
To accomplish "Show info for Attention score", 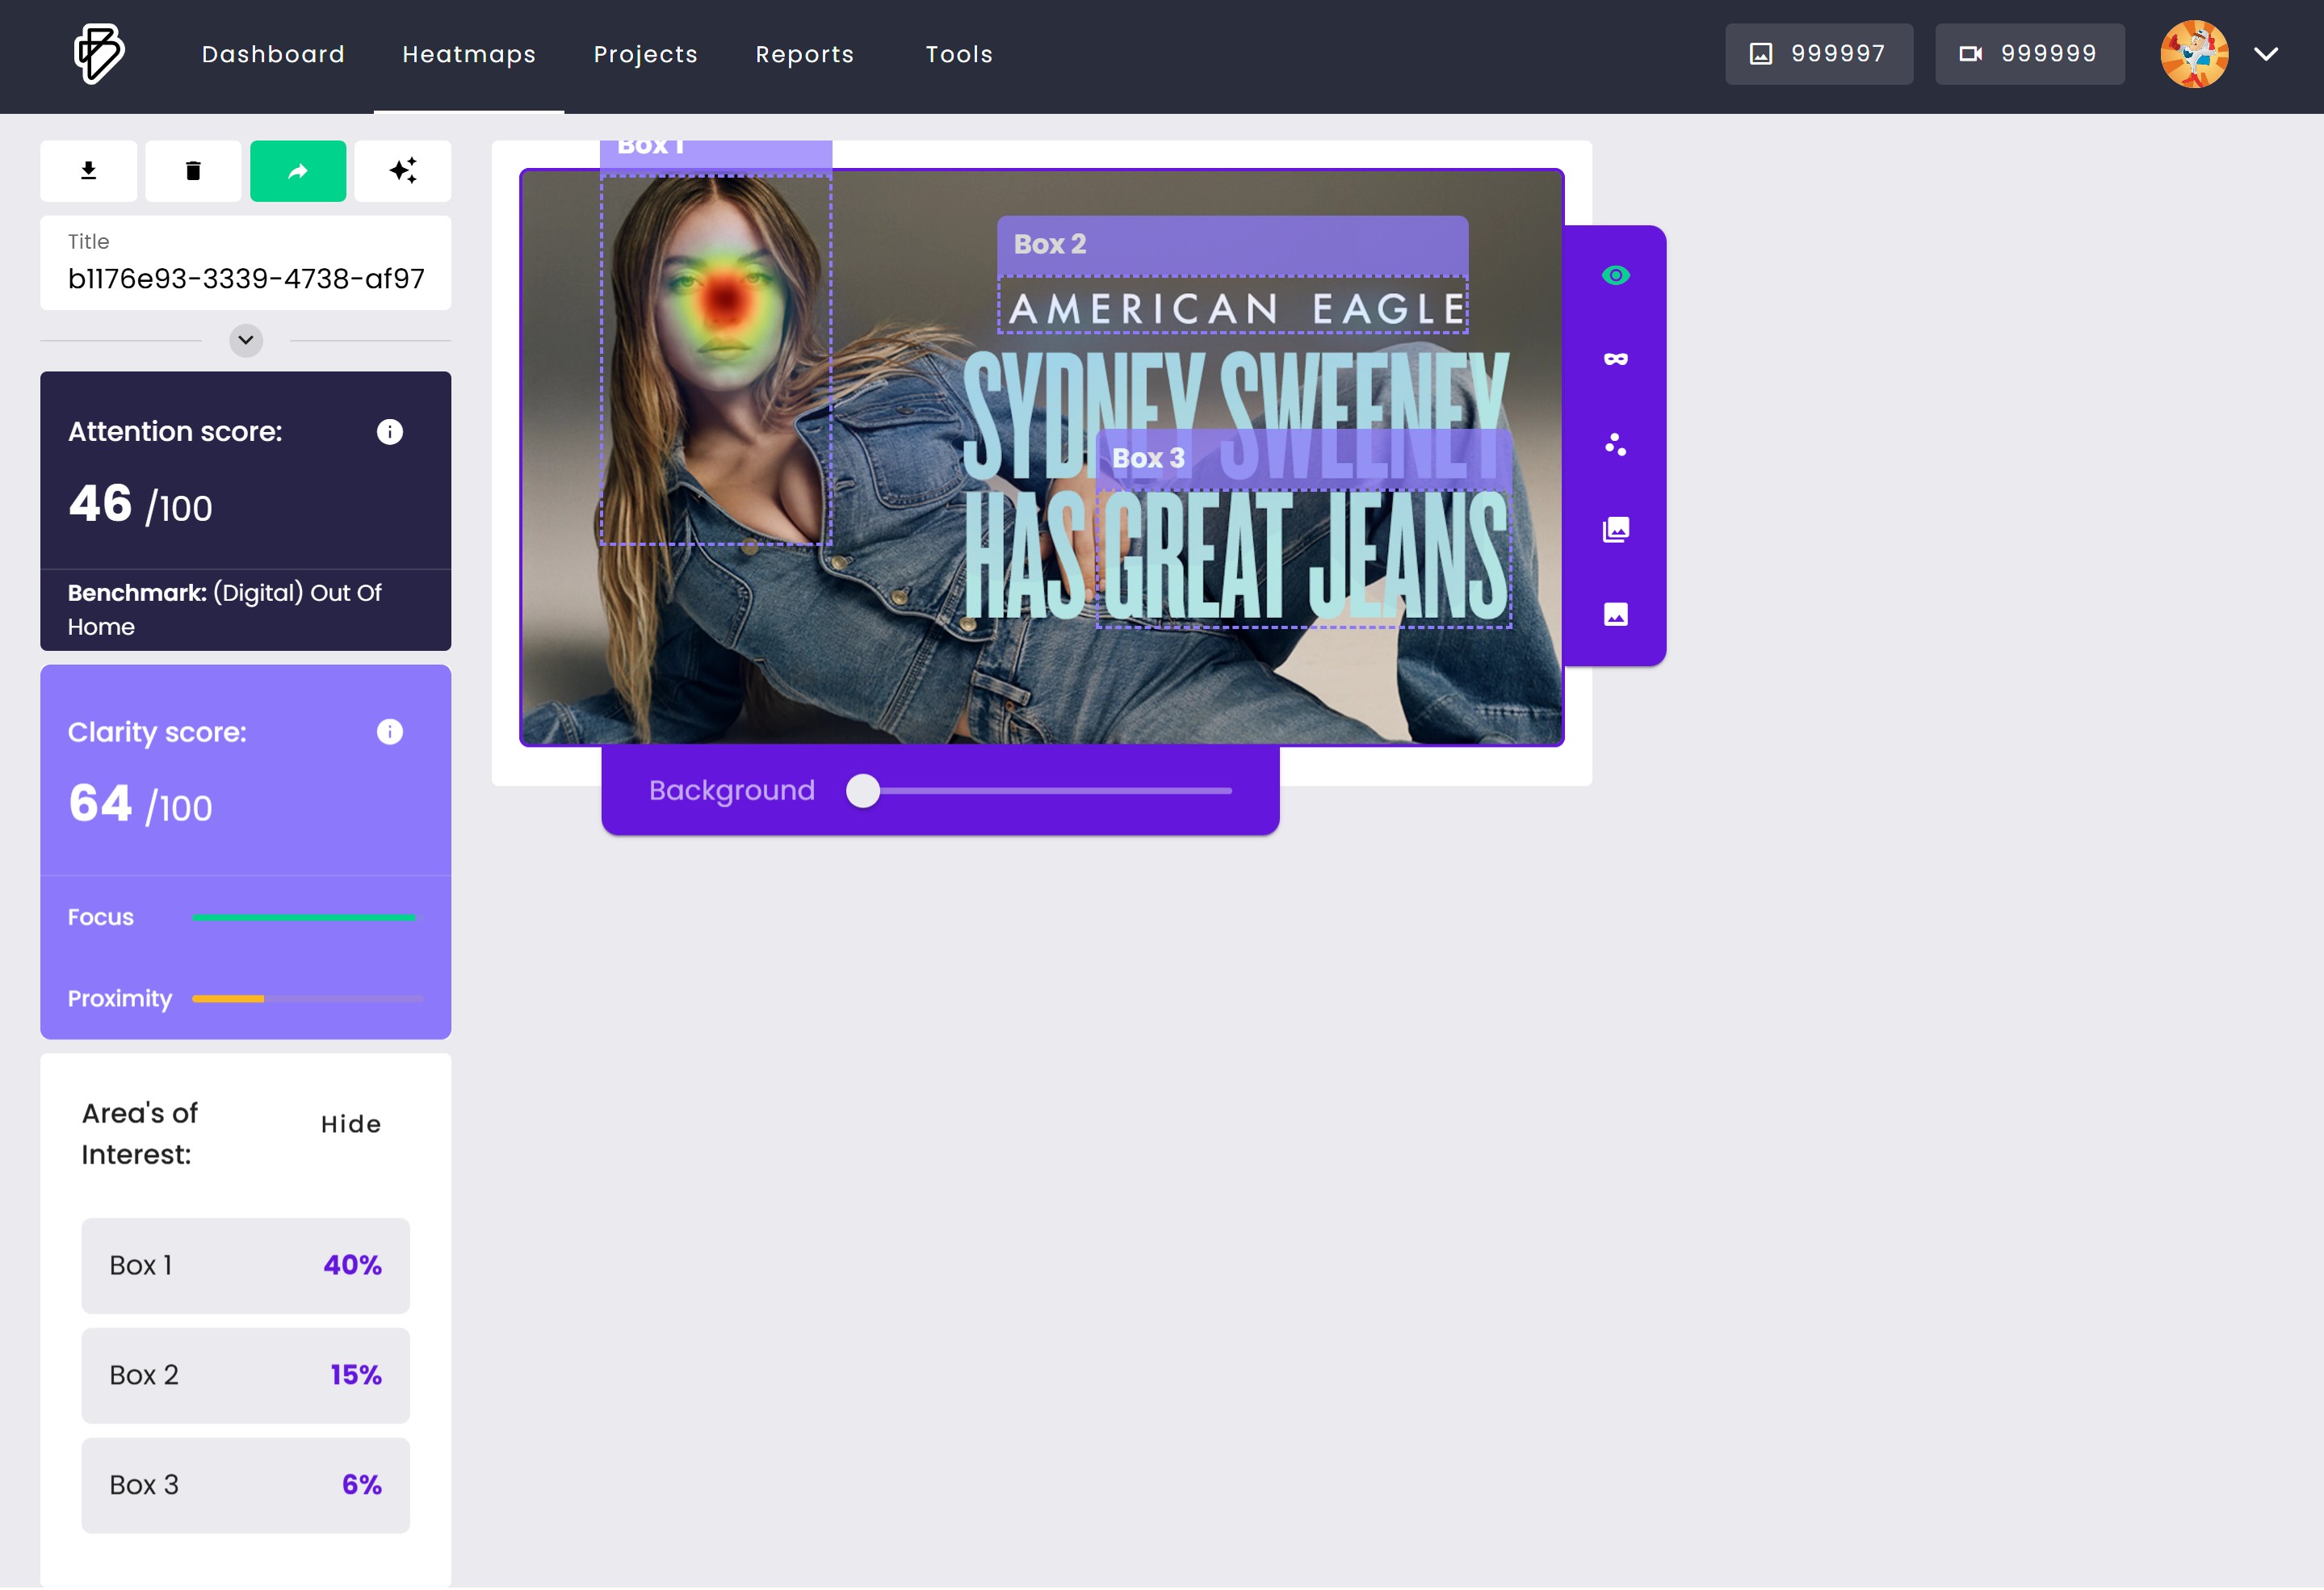I will [x=390, y=432].
